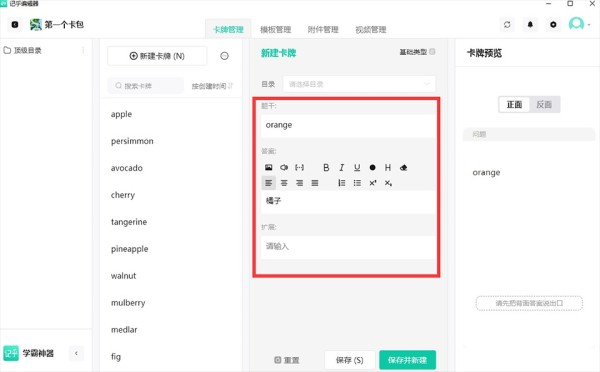The image size is (600, 372).
Task: Click the extension input field
Action: [347, 246]
